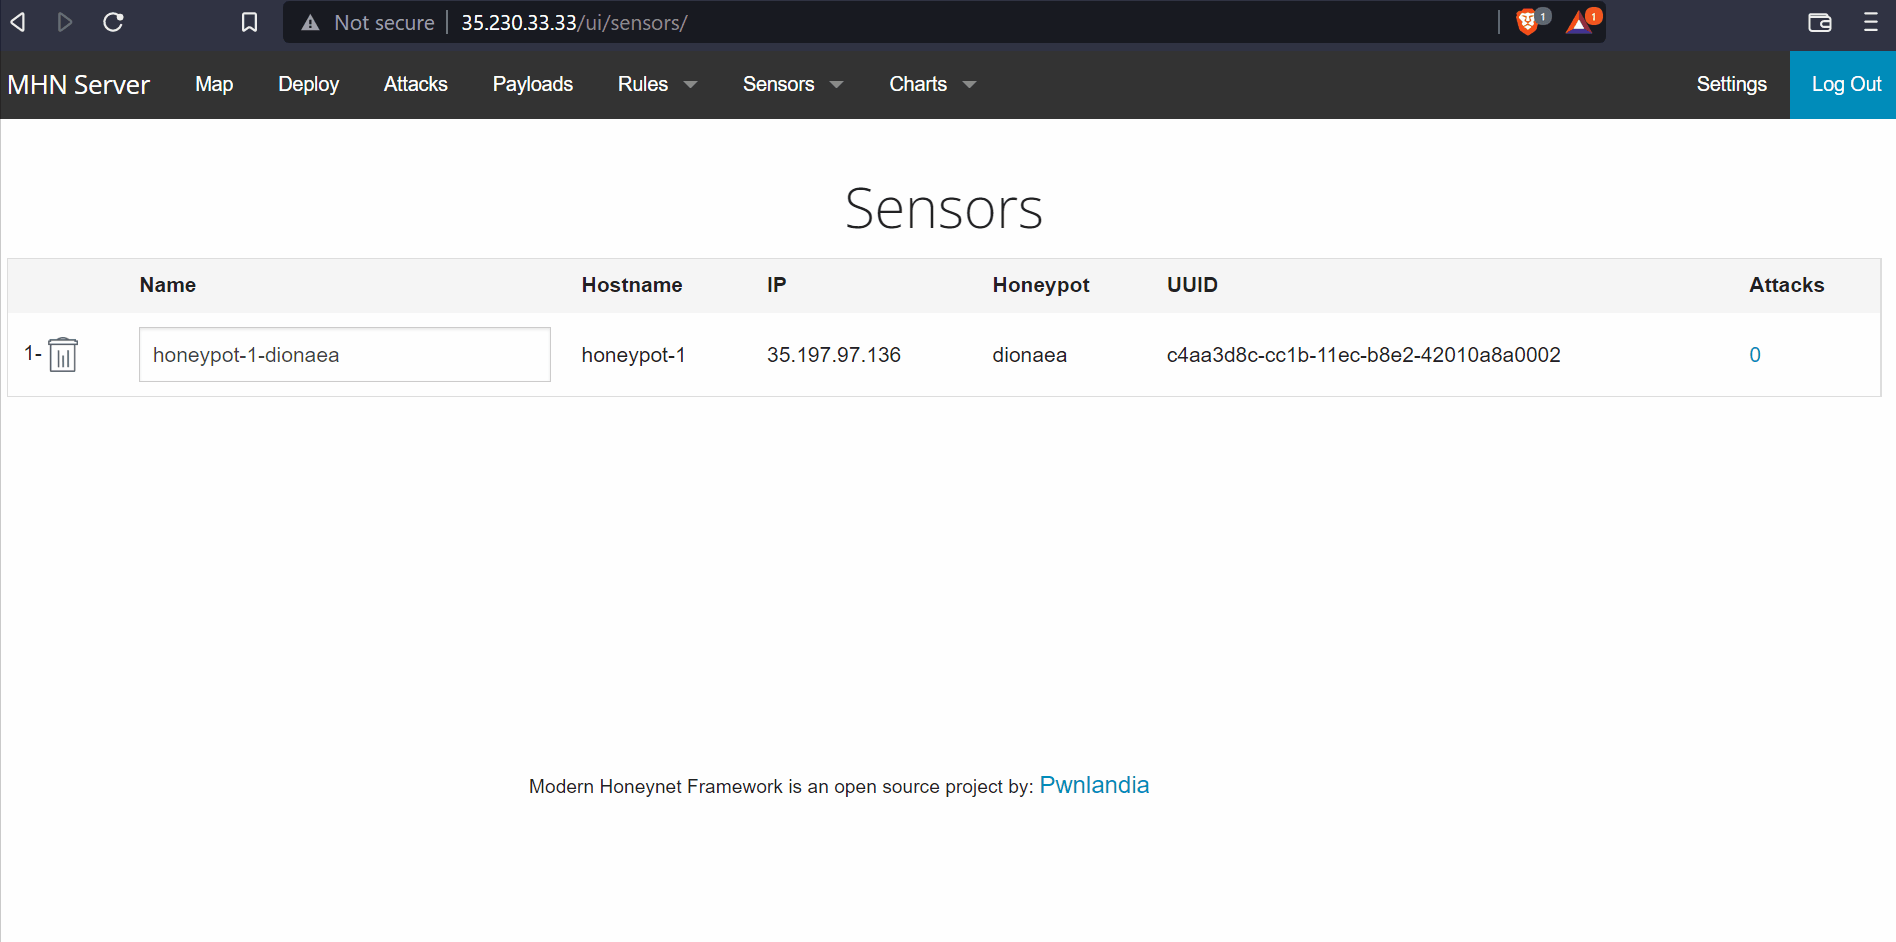This screenshot has height=942, width=1896.
Task: Select the dionaea honeypot cell
Action: 1029,355
